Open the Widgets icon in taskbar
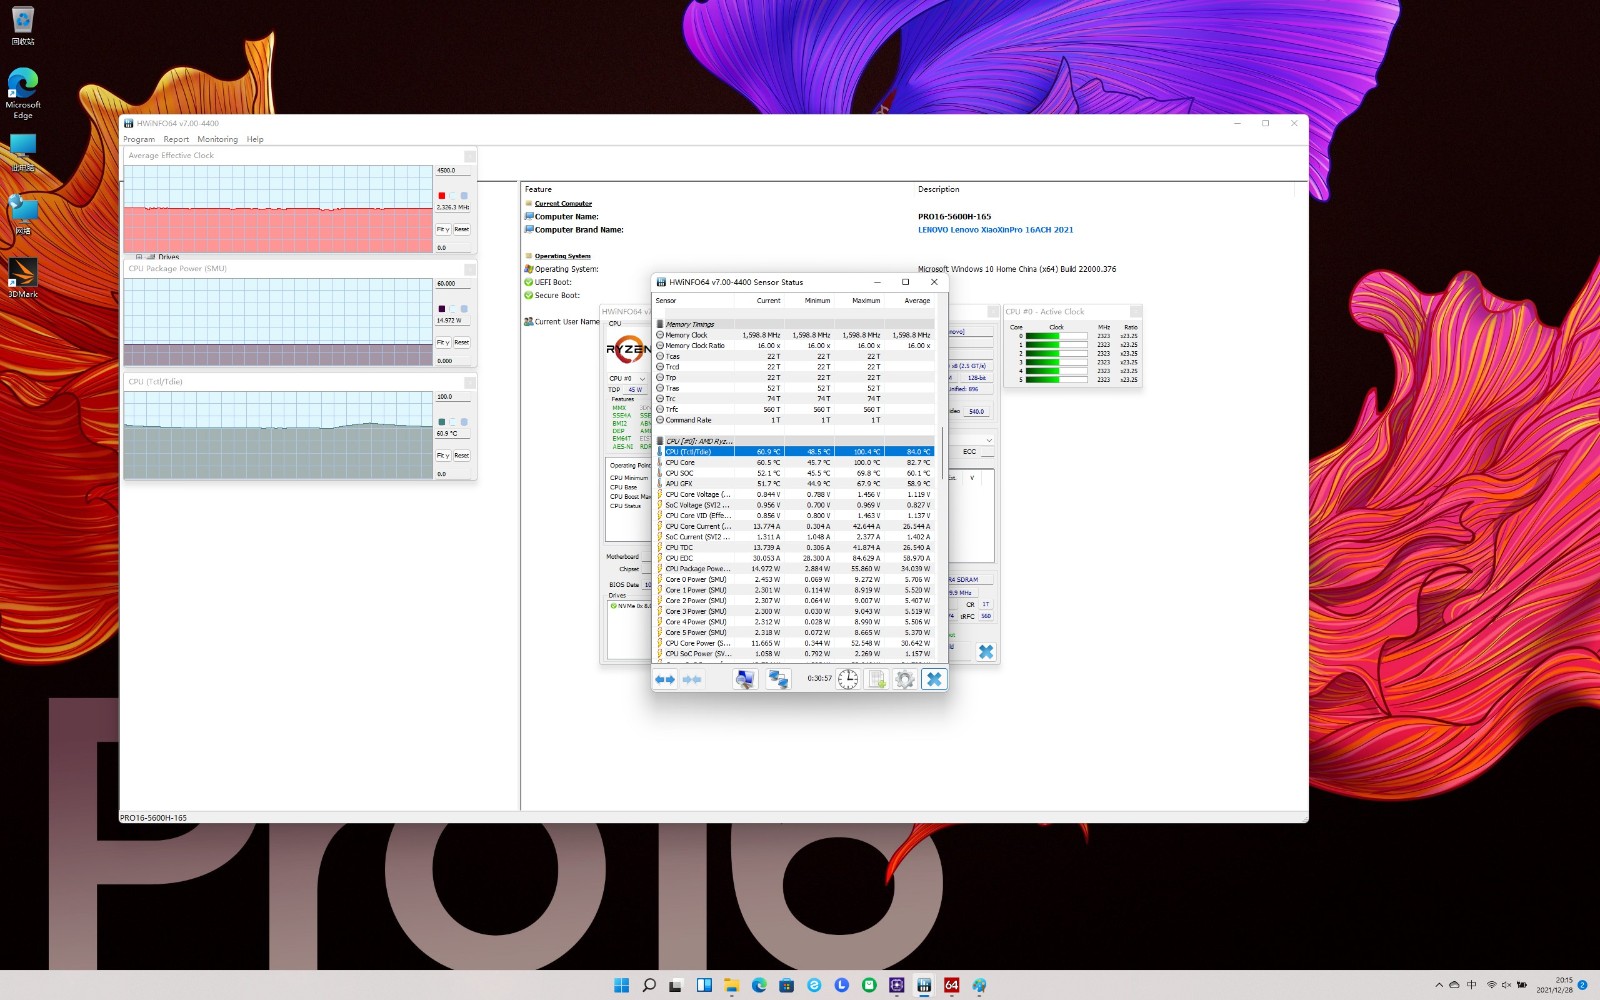Screen dimensions: 1600x1000 click(x=704, y=985)
